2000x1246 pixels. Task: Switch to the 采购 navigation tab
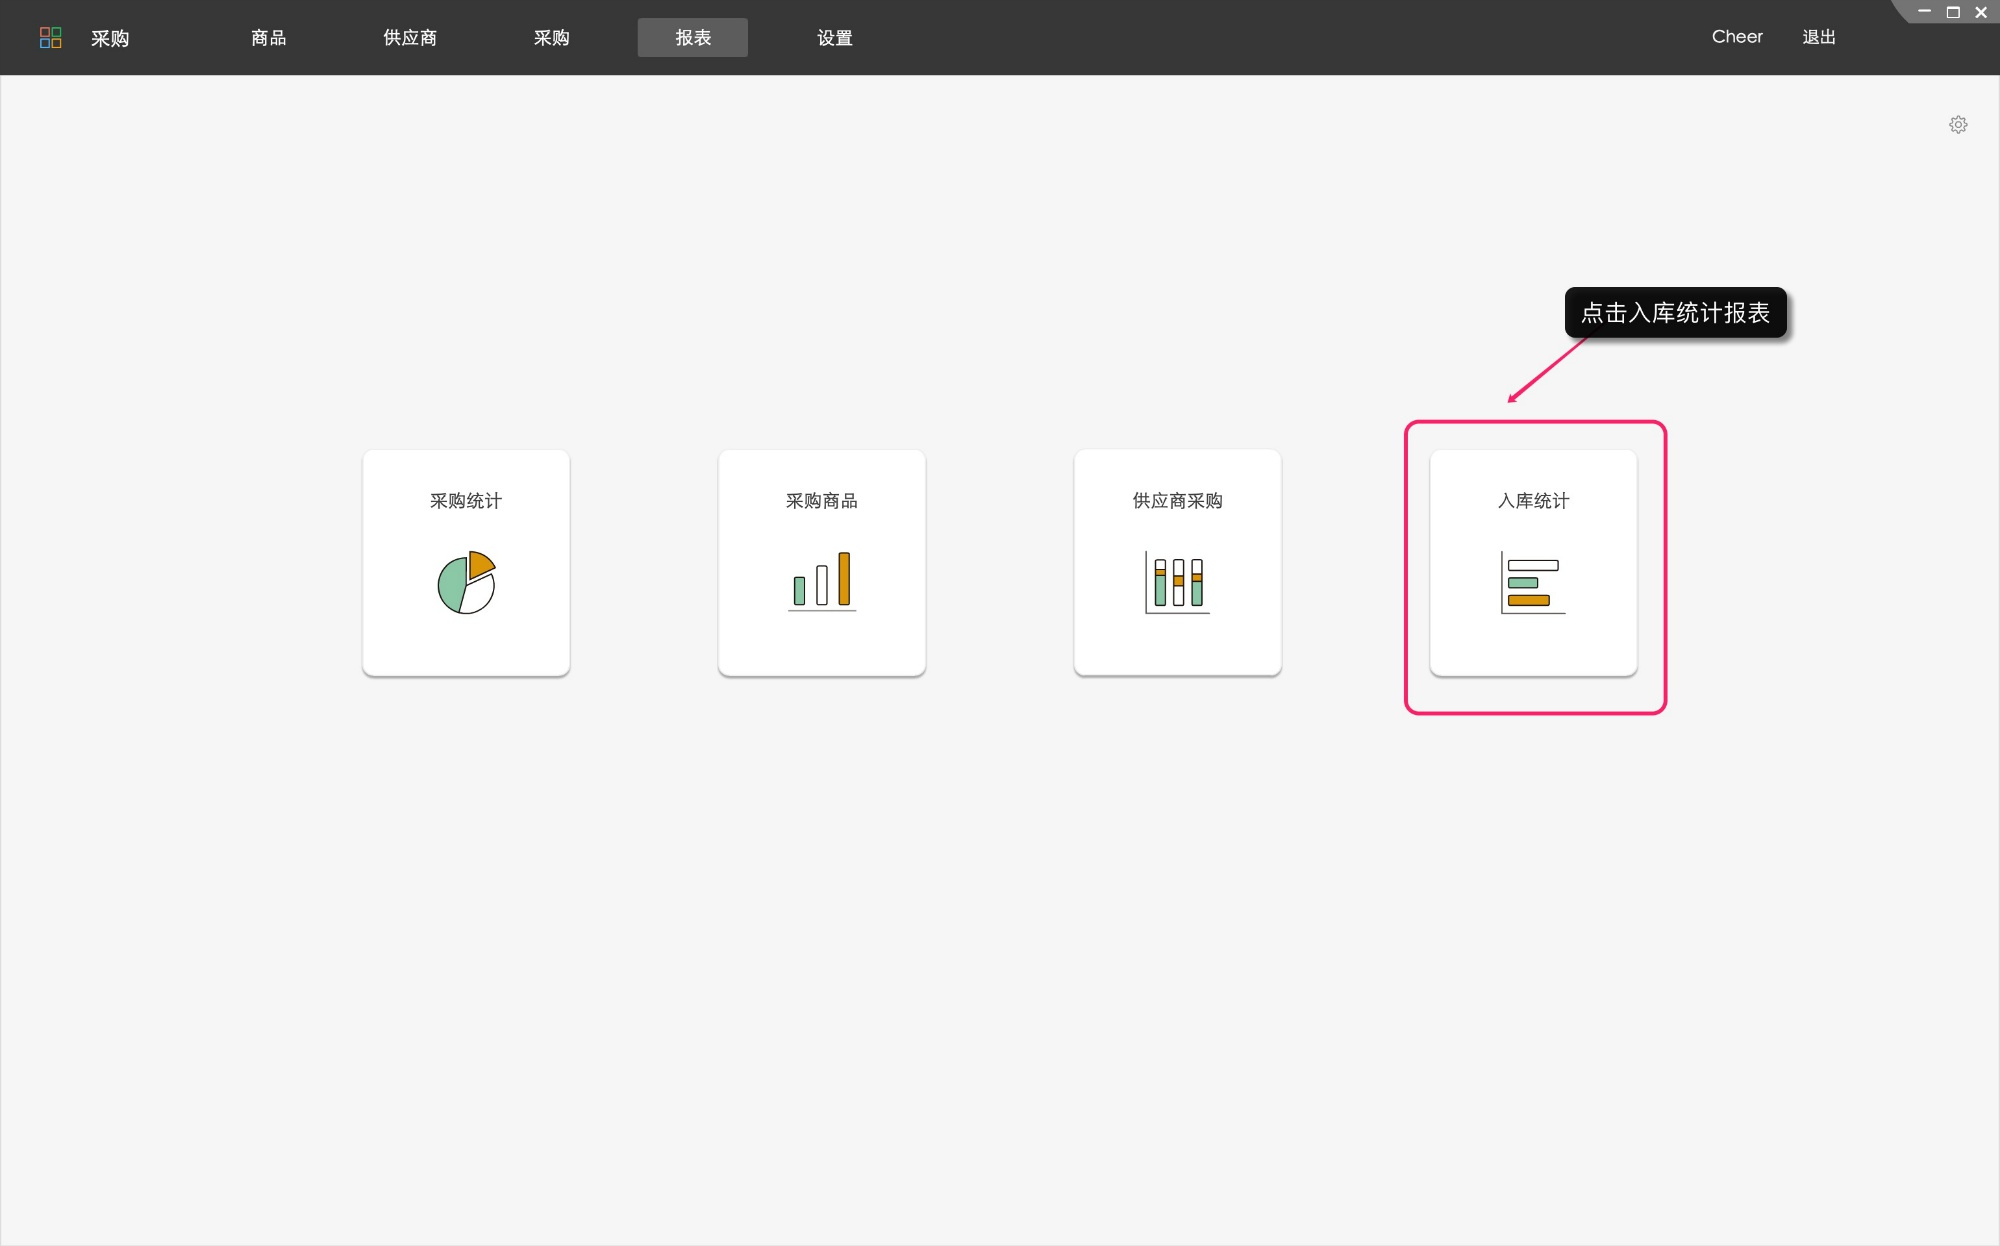click(551, 38)
